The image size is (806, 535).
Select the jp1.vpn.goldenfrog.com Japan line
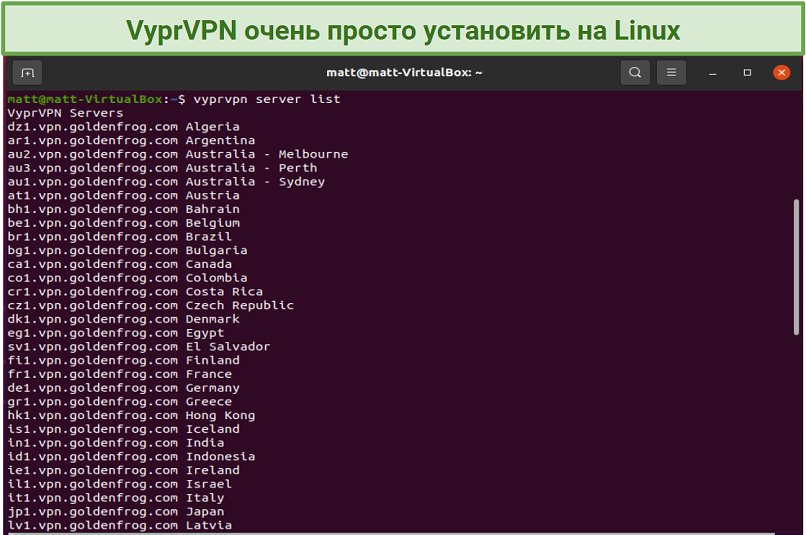point(116,512)
